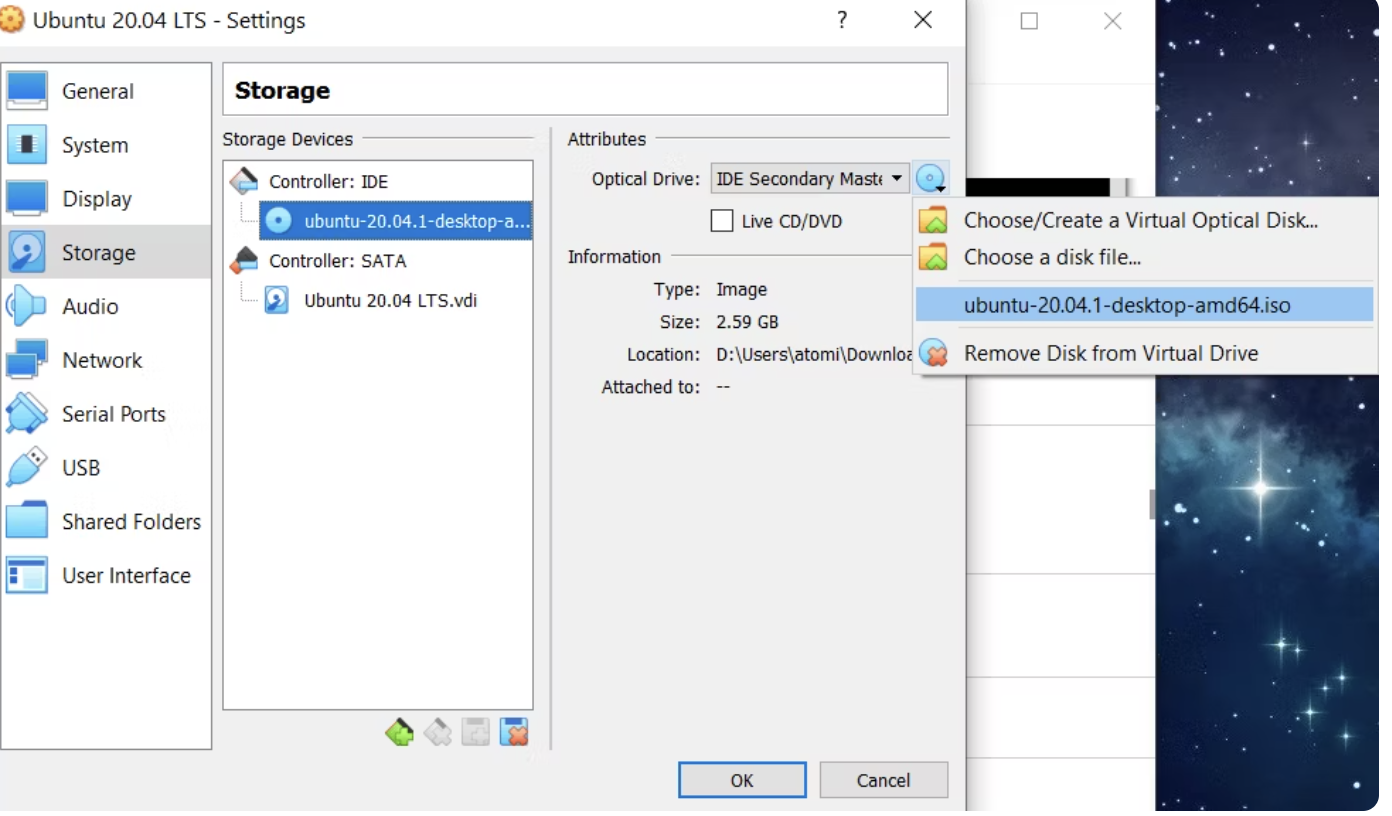Click the optical disk chooser icon

click(x=931, y=179)
